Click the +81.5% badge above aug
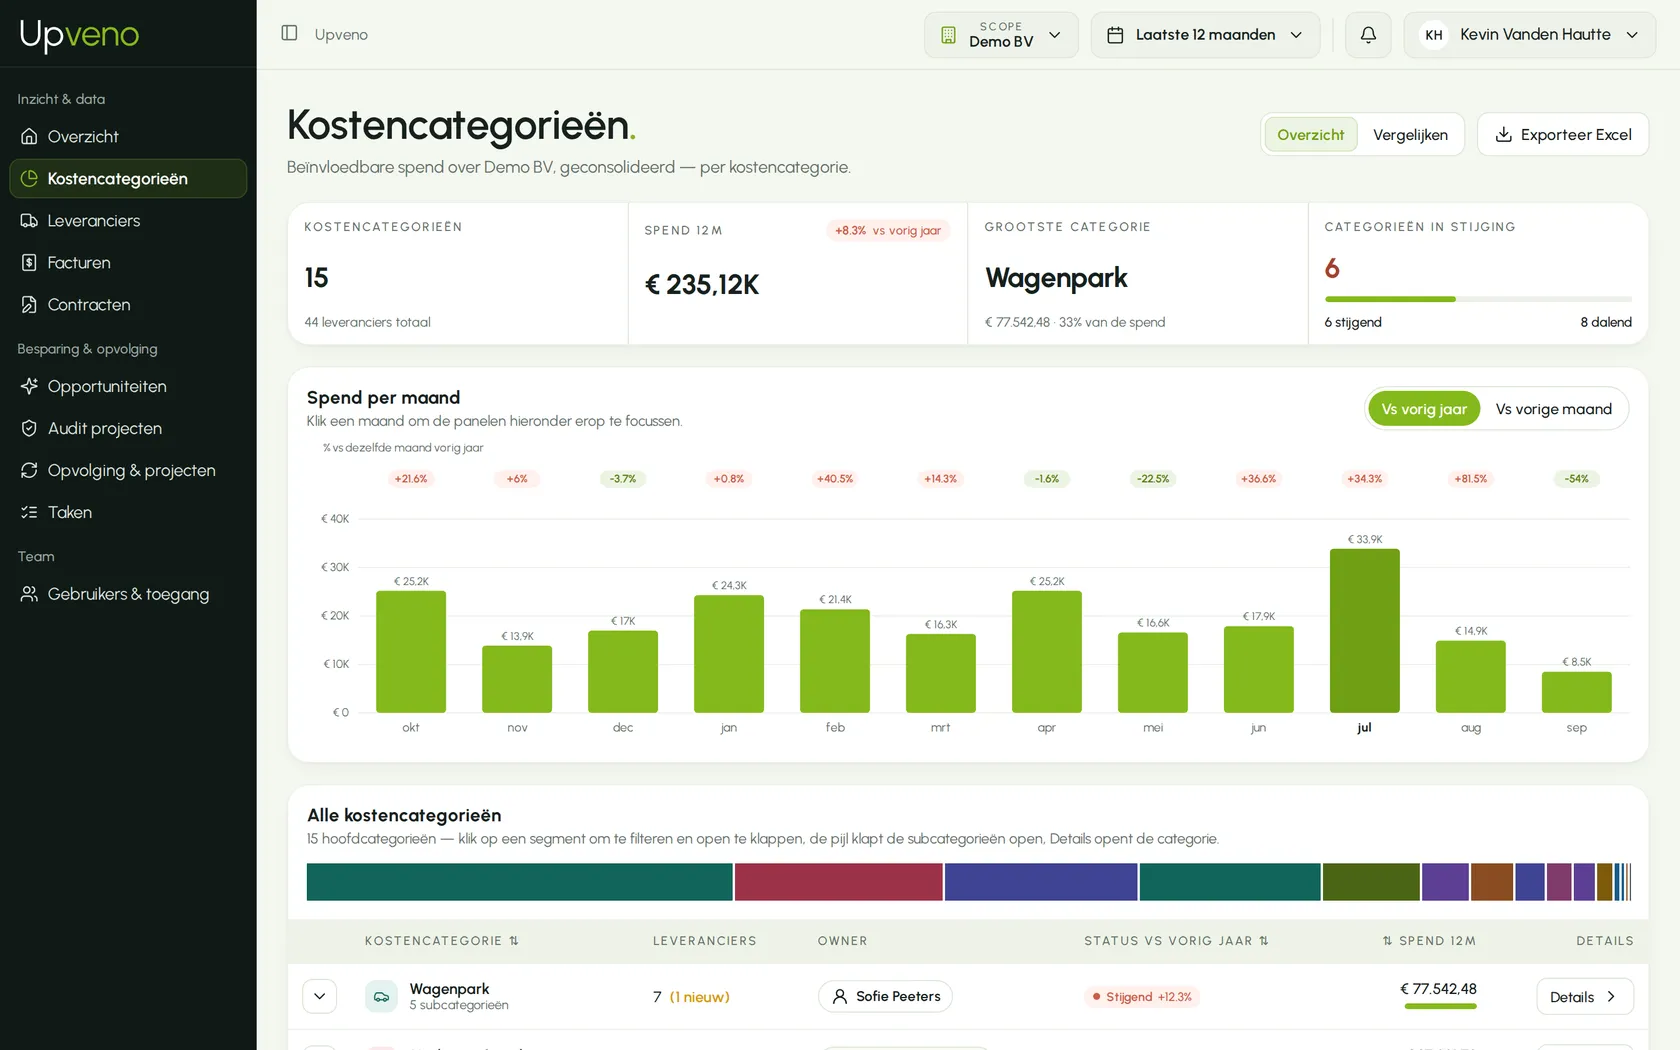 pos(1470,479)
